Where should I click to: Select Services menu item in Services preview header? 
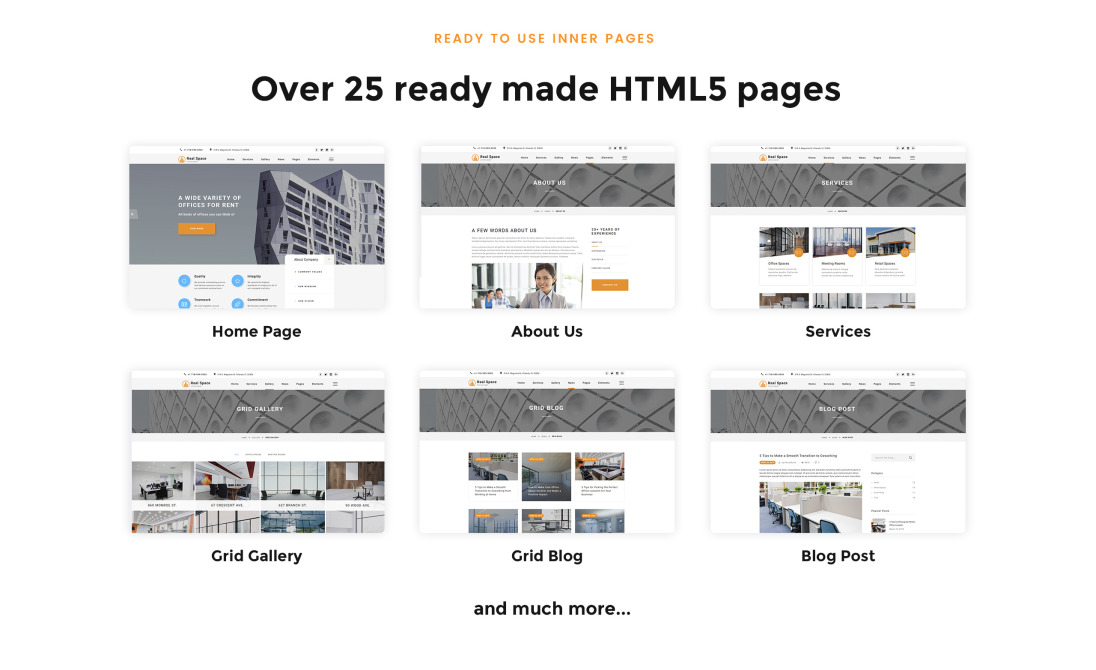[x=829, y=158]
